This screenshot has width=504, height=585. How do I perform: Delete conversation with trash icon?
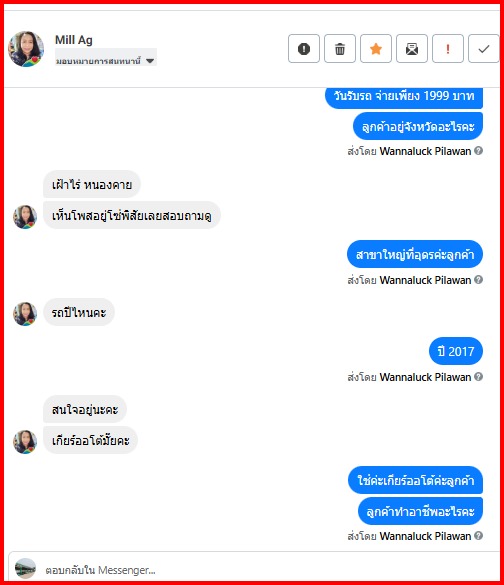click(x=340, y=49)
